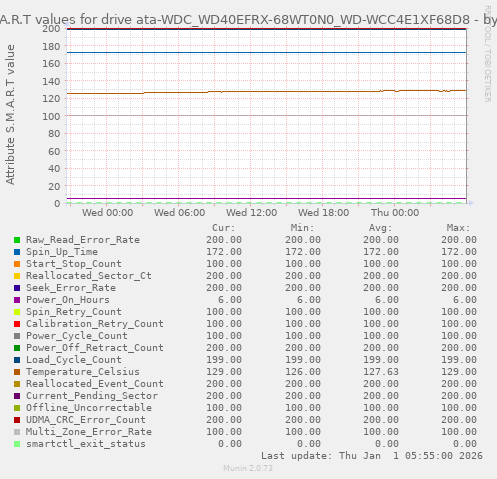Select the Raw_Read_Error_Rate label
The image size is (497, 479).
point(83,240)
